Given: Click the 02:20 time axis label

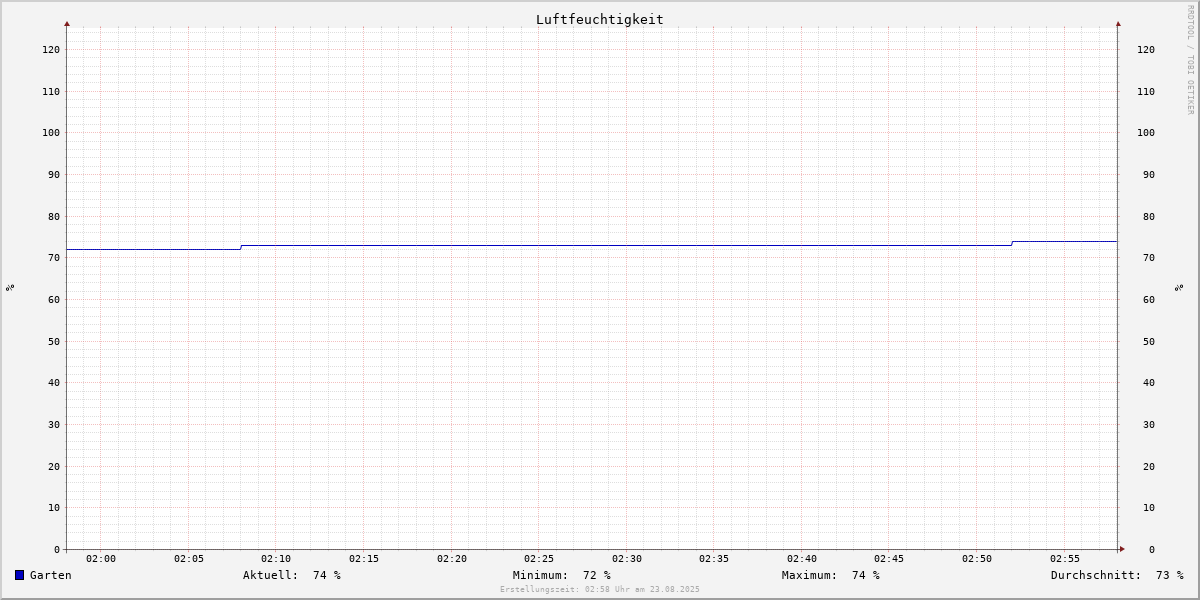Looking at the screenshot, I should point(452,559).
